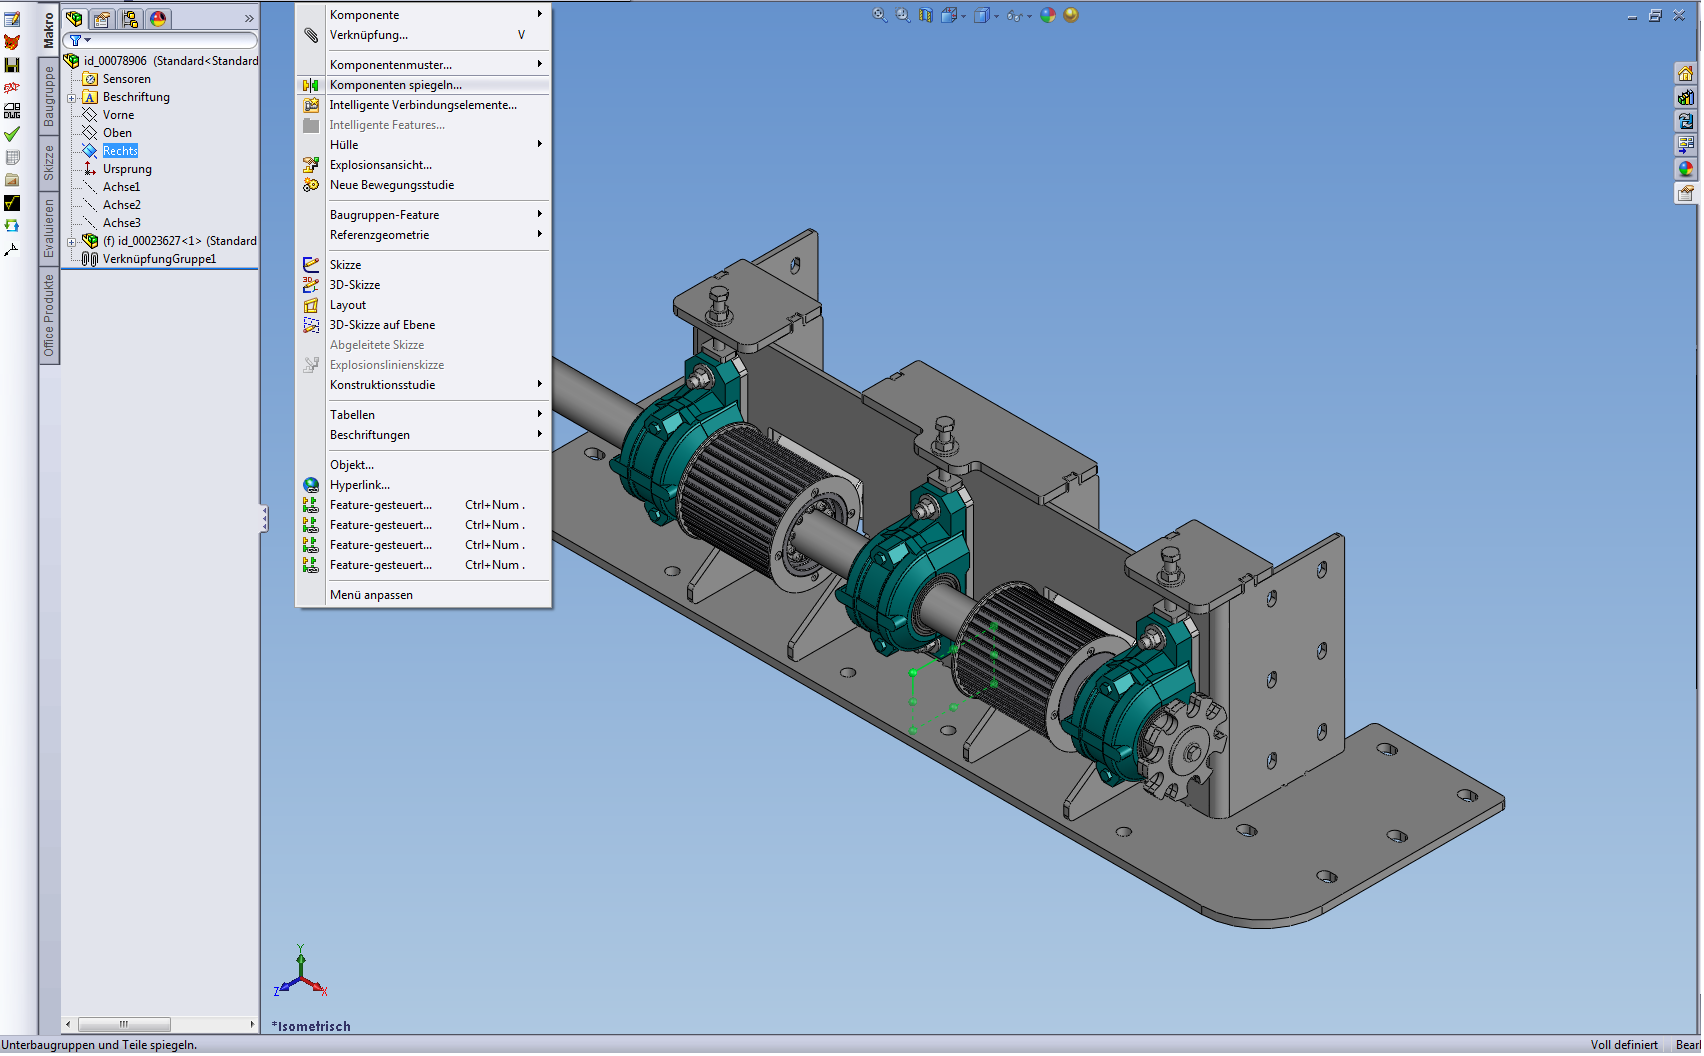This screenshot has height=1056, width=1704.
Task: Open the Appearances color ball task pane tab
Action: (x=1686, y=169)
